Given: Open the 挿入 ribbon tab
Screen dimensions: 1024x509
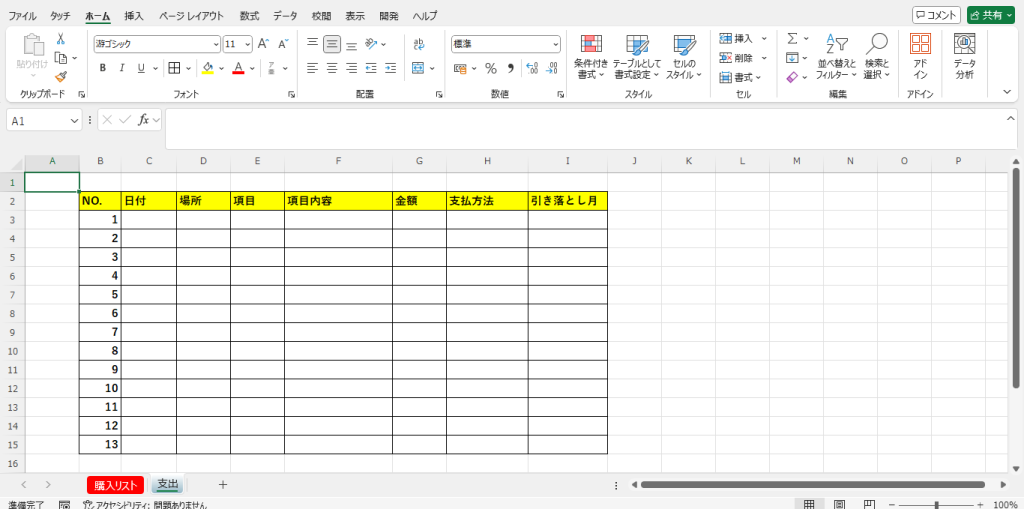Looking at the screenshot, I should [134, 16].
